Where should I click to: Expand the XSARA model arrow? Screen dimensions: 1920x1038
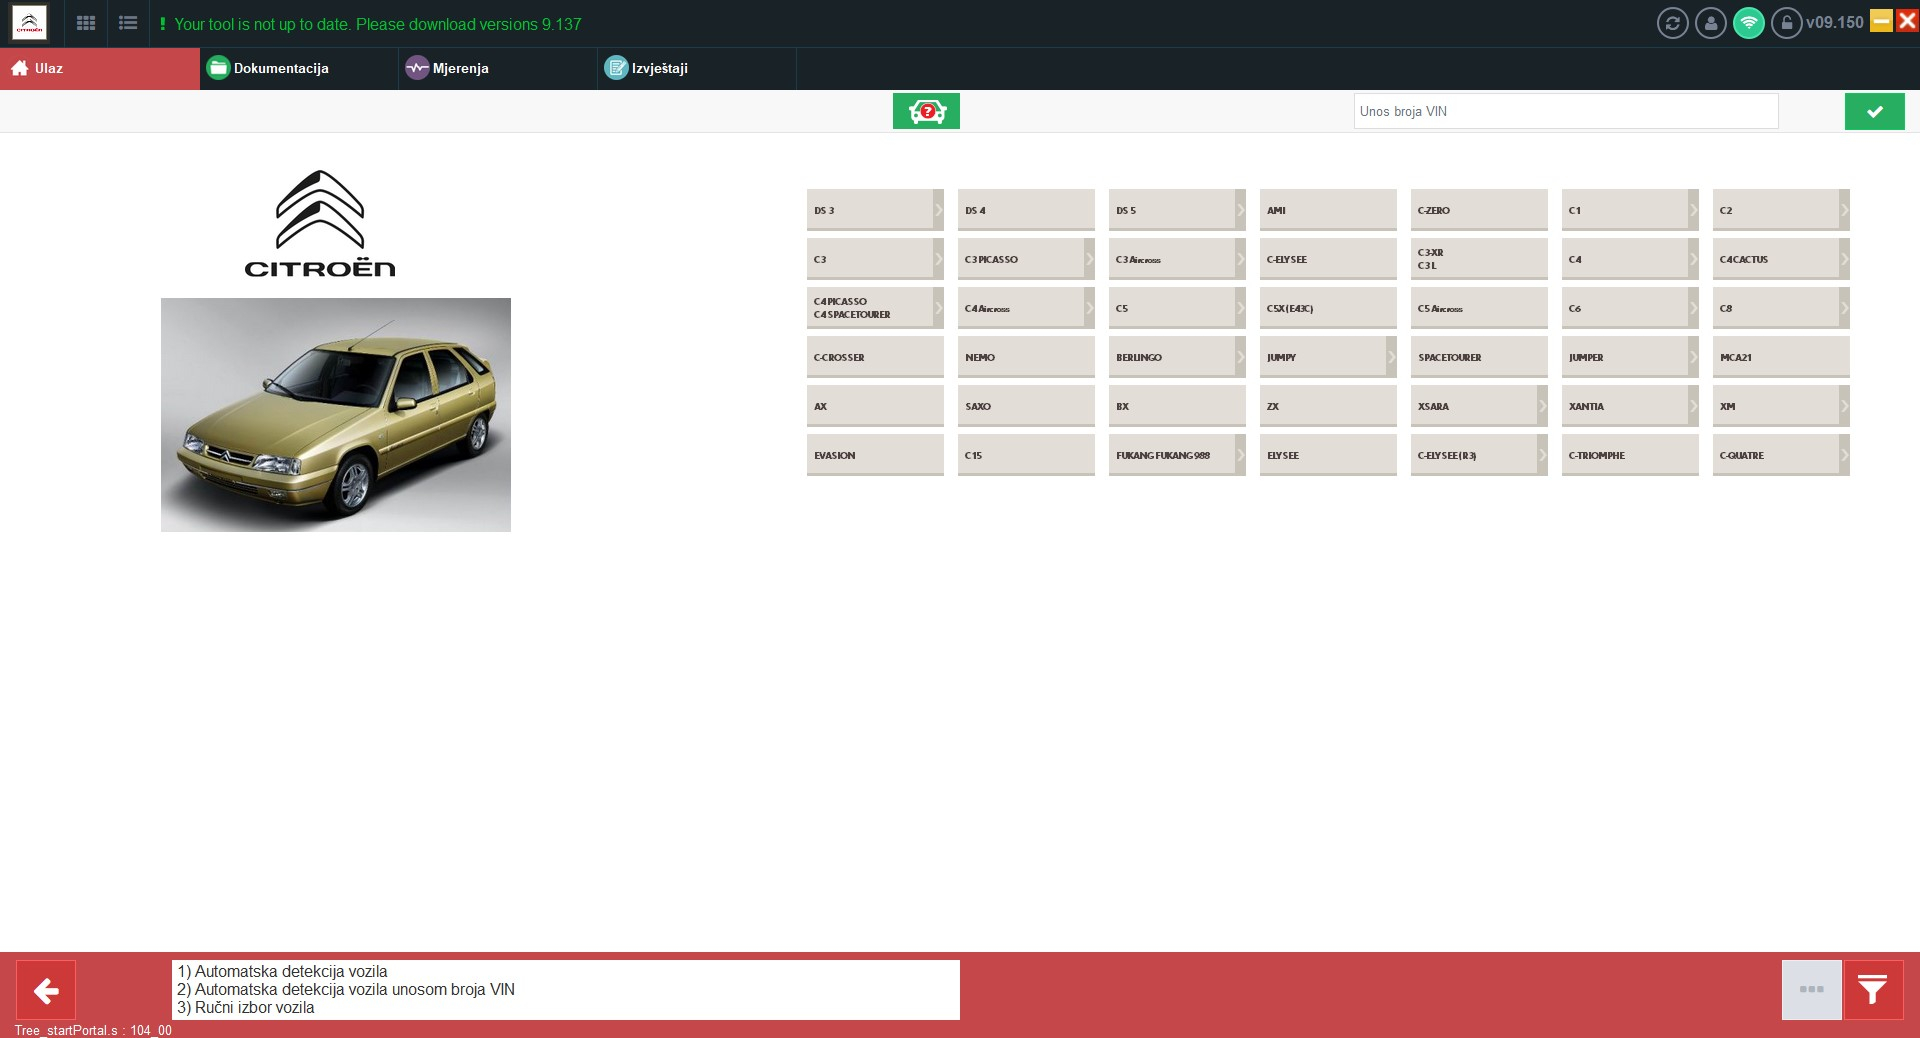click(x=1542, y=406)
